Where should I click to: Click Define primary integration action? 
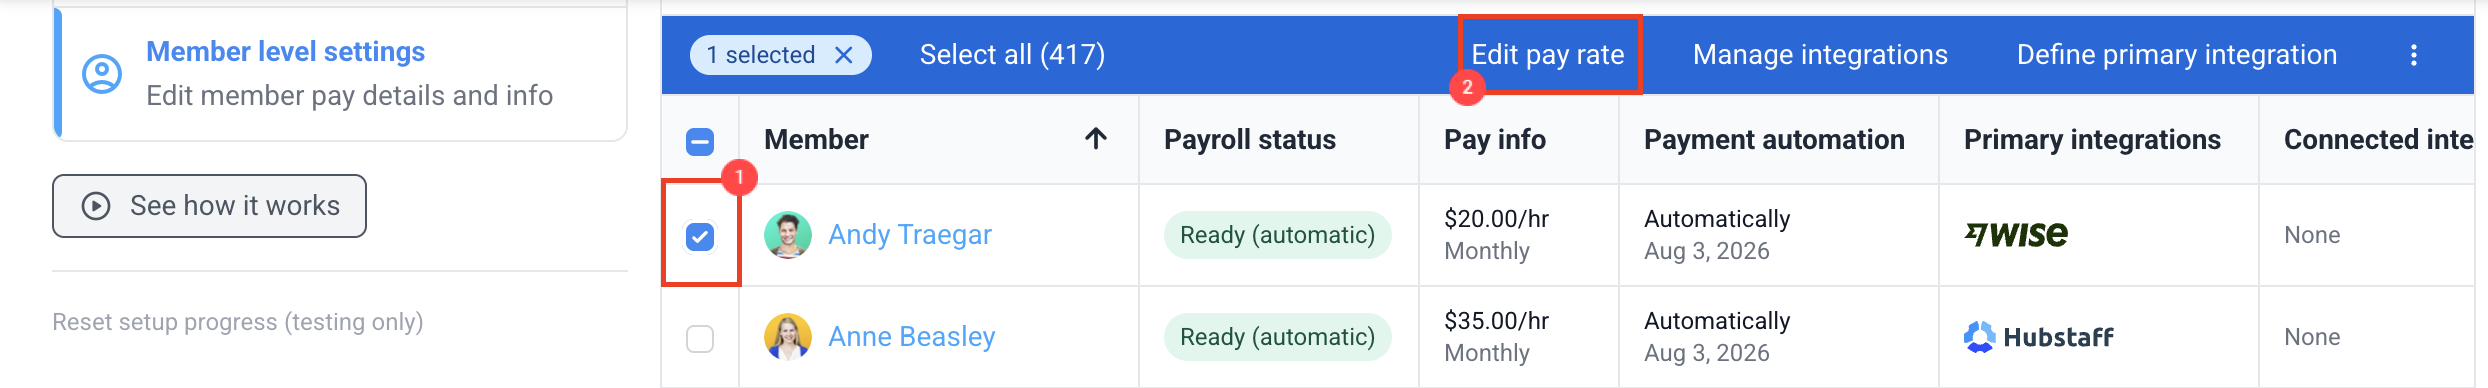[x=2177, y=55]
